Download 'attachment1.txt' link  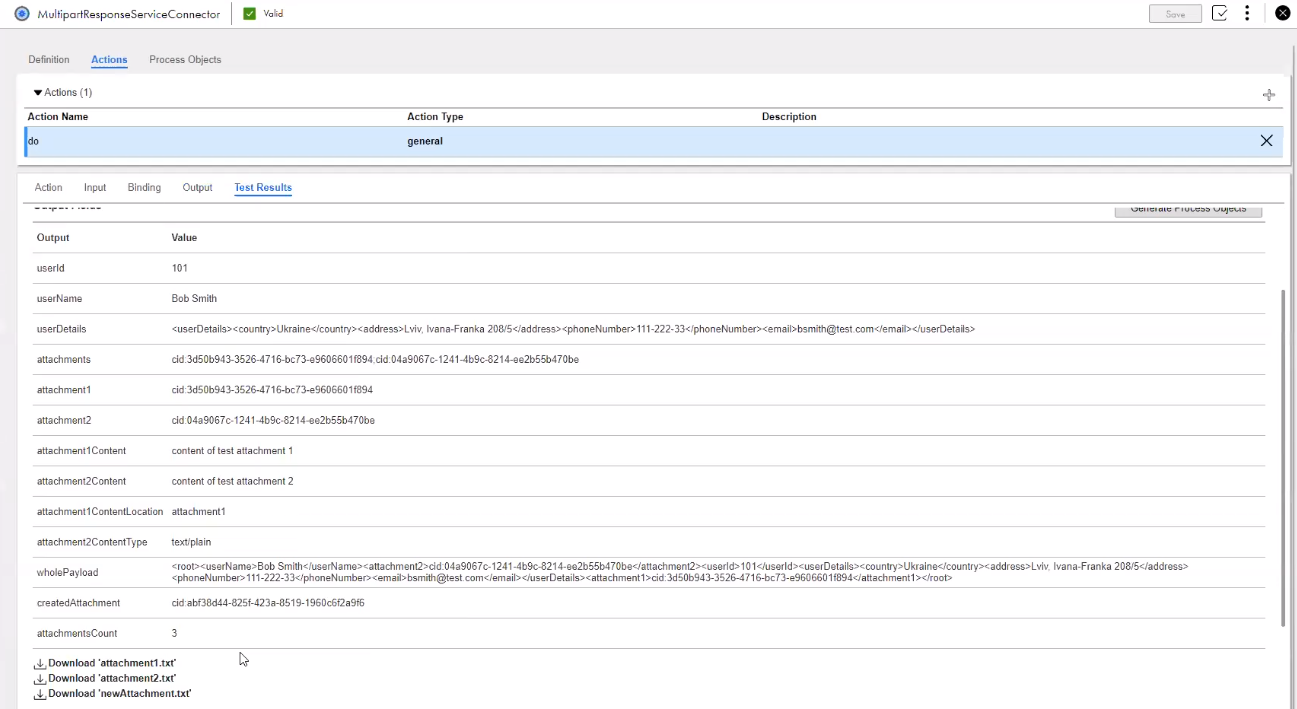pyautogui.click(x=112, y=664)
